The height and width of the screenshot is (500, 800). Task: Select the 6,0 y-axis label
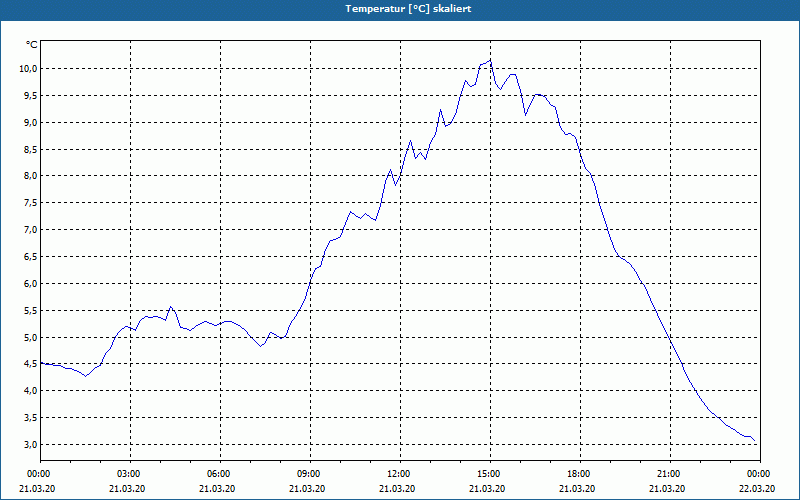coord(30,284)
